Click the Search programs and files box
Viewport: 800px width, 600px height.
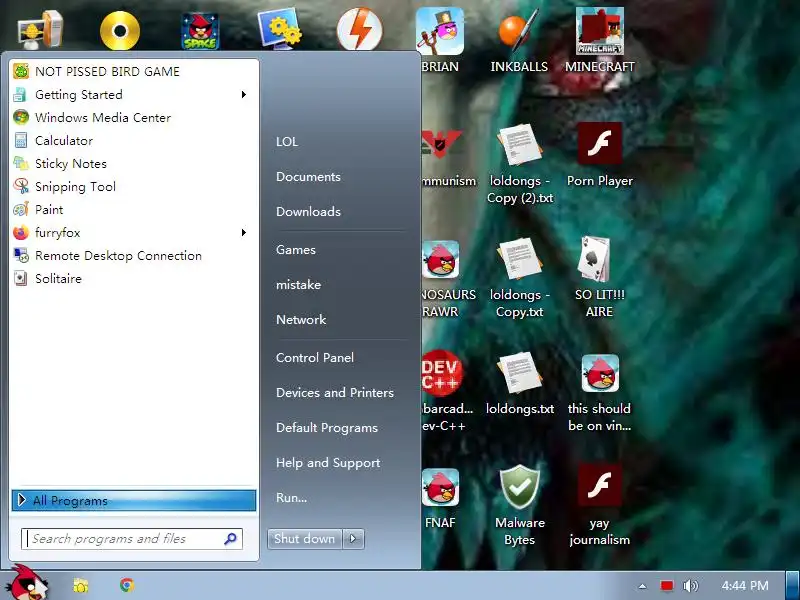pos(132,539)
